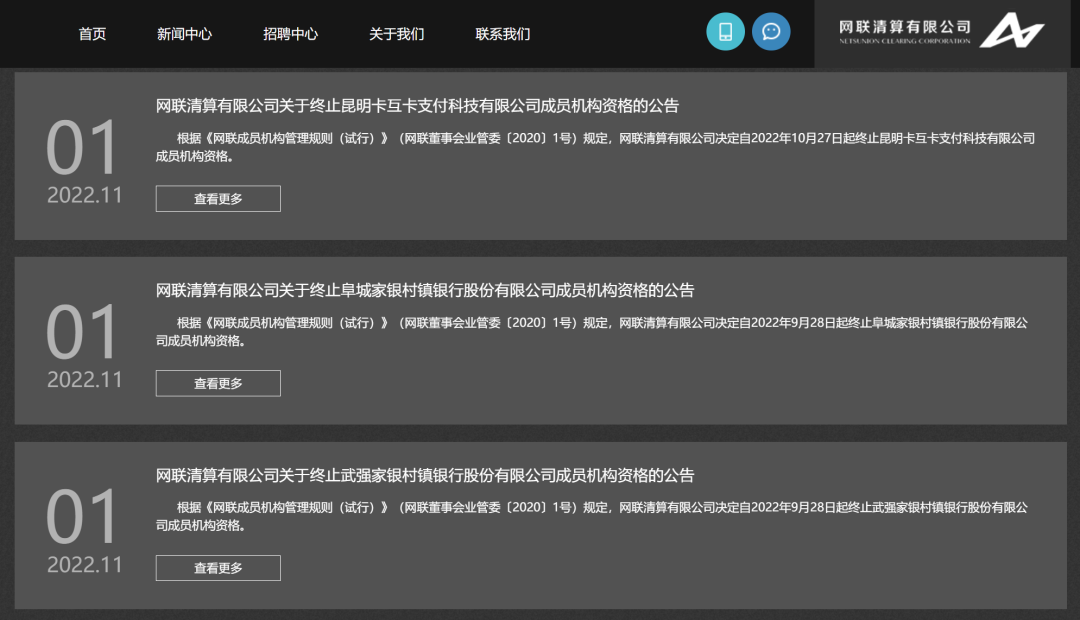
Task: Click 查看更多 under the 阜城家银 announcement
Action: 218,383
